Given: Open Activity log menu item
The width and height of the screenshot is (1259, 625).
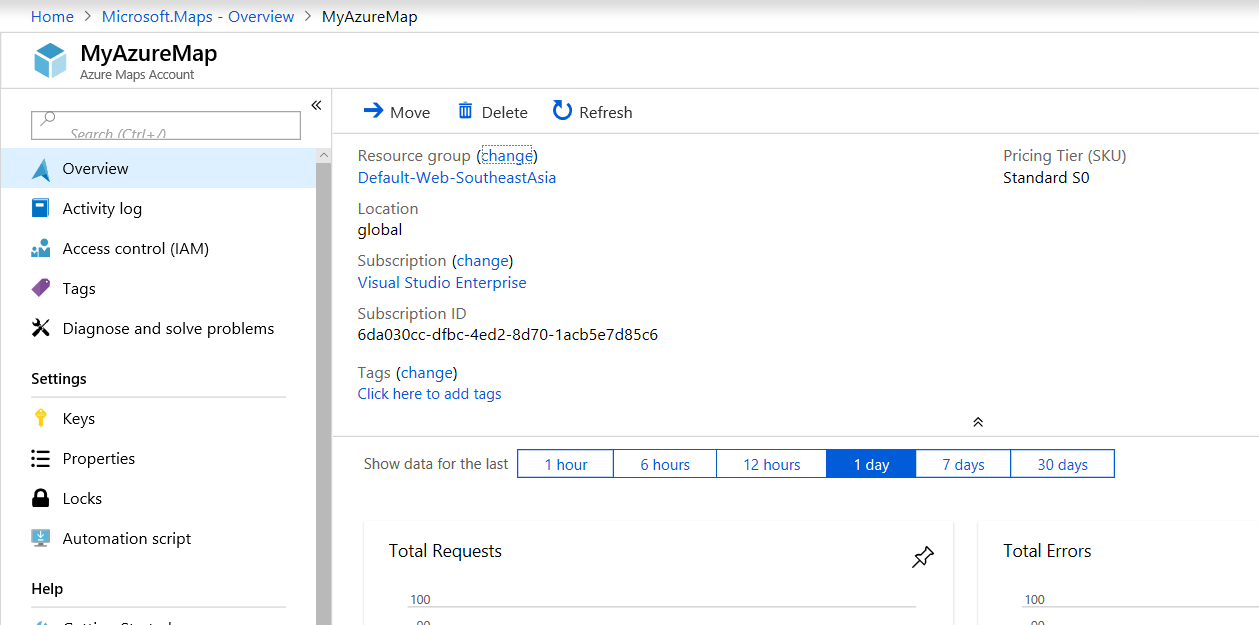Looking at the screenshot, I should coord(158,208).
